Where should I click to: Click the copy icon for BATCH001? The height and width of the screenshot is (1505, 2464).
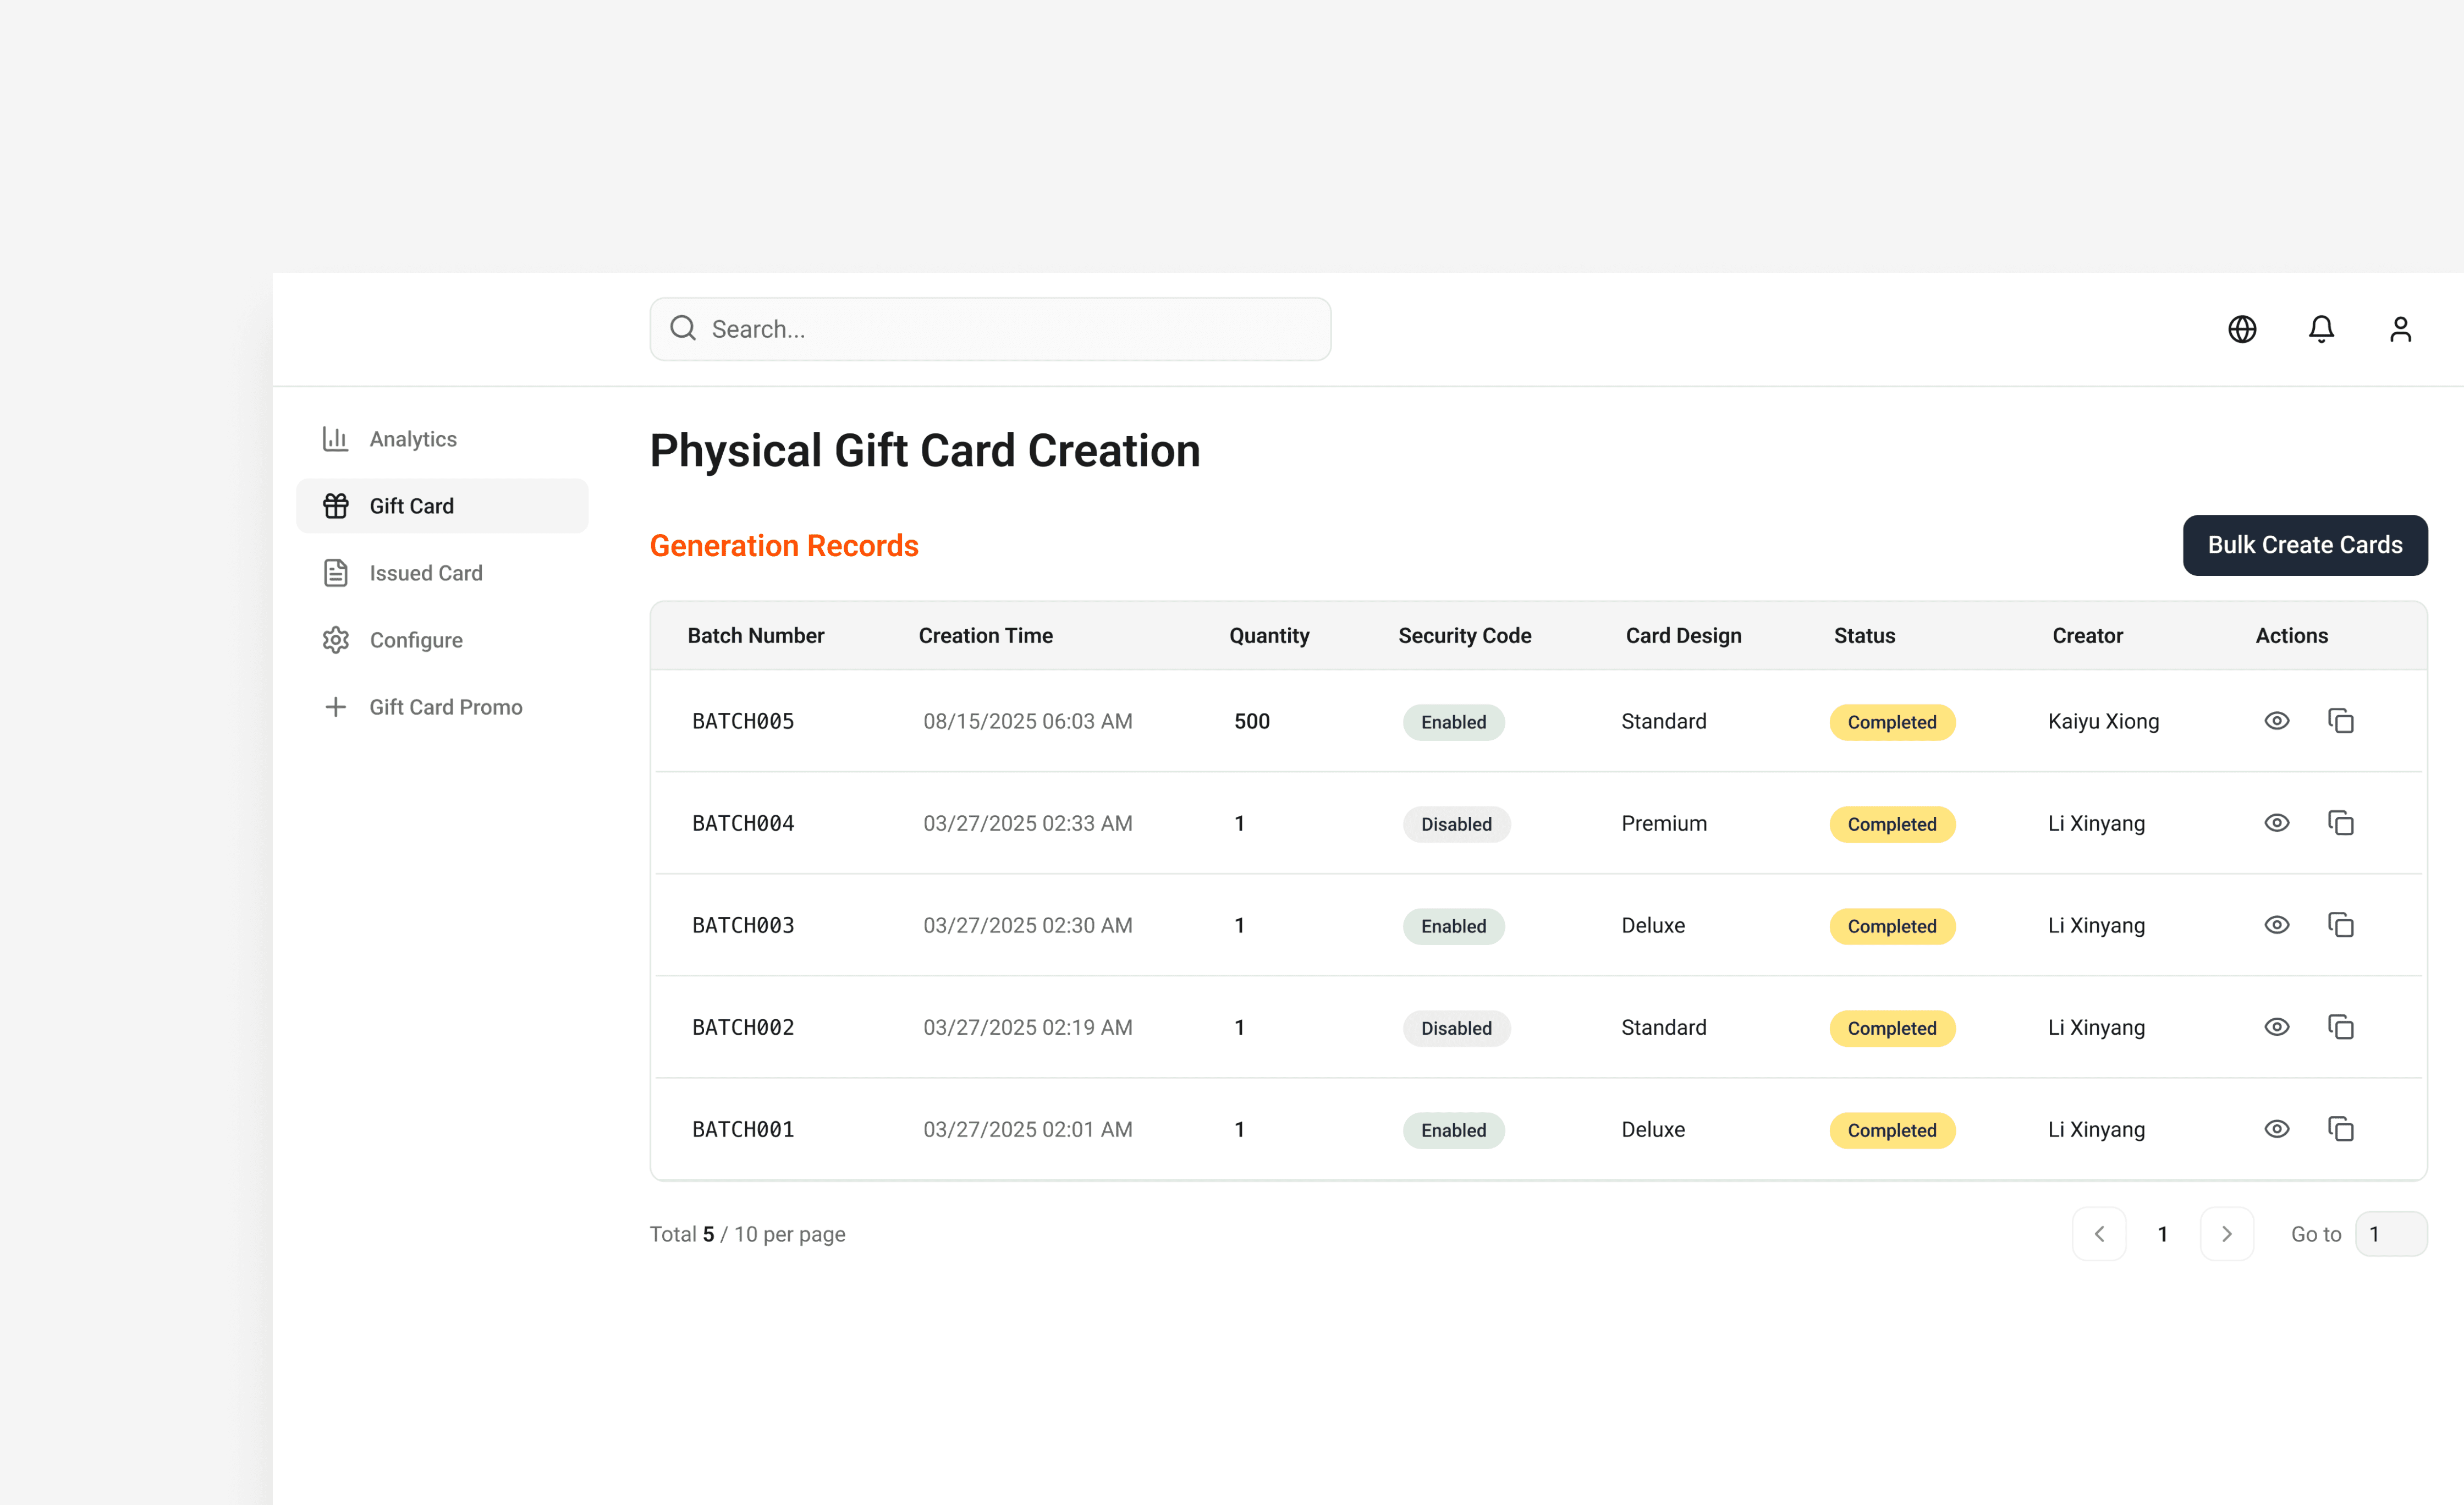(x=2341, y=1129)
